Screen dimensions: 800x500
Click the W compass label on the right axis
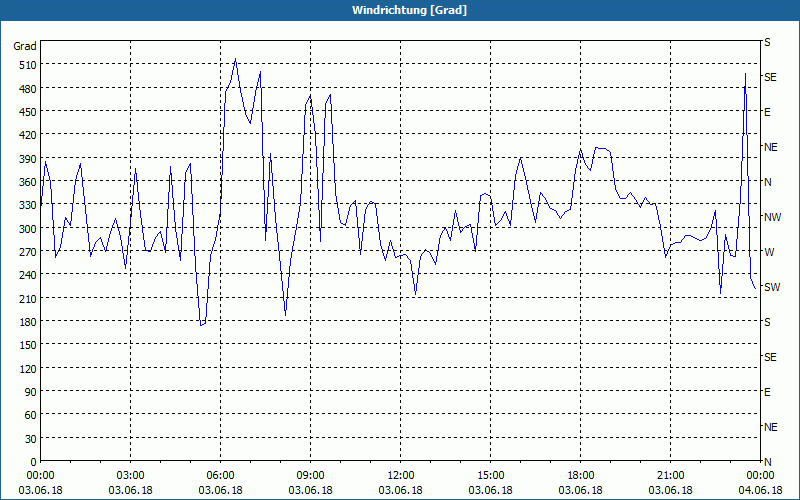[x=769, y=252]
